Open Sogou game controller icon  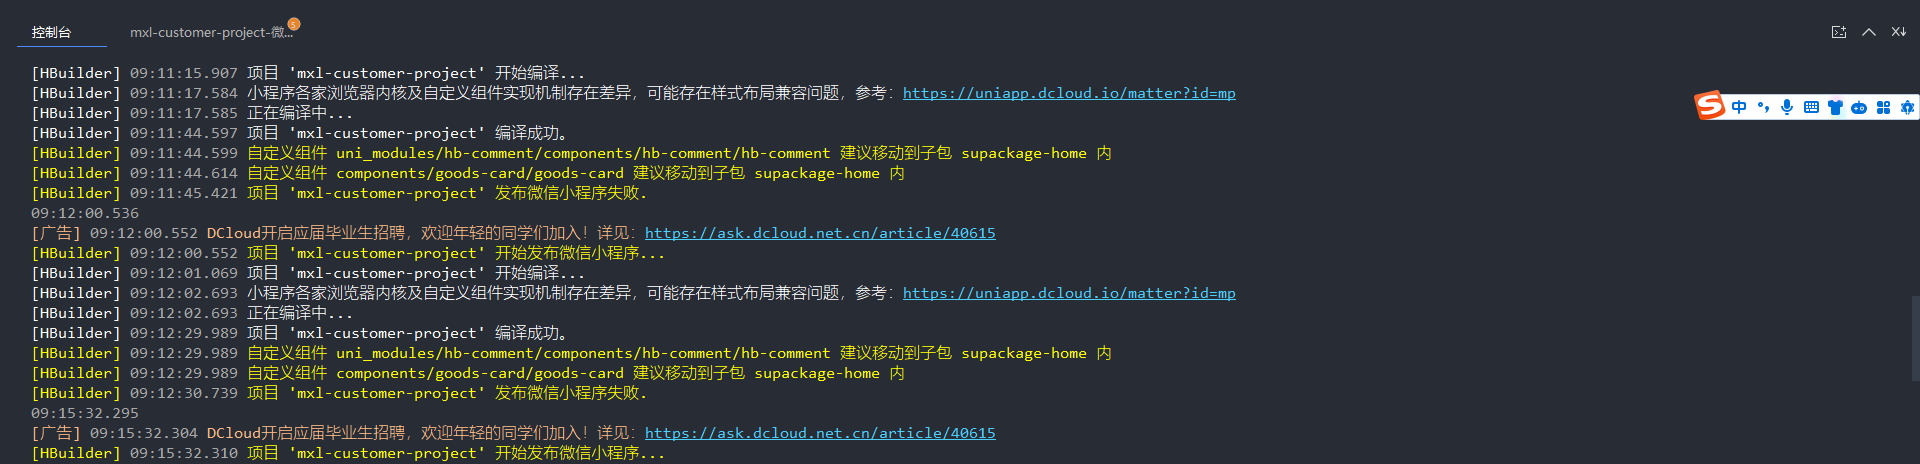coord(1859,107)
